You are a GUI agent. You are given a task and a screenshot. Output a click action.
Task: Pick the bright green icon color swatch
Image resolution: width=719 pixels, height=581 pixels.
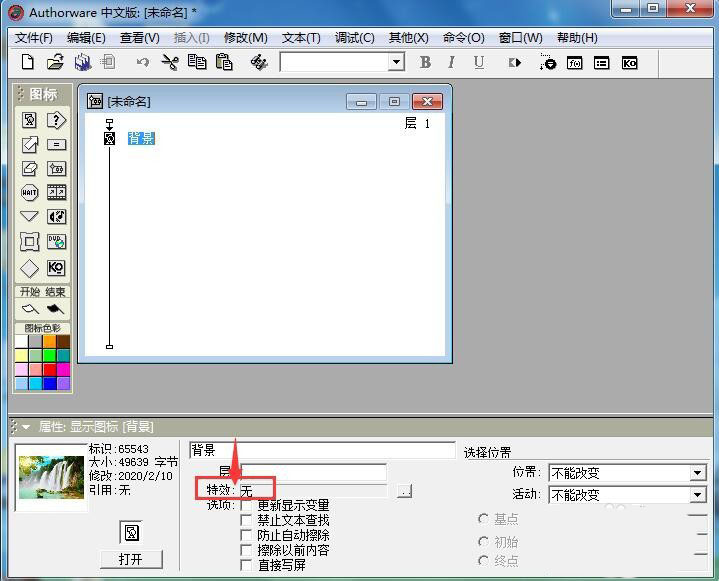point(49,355)
